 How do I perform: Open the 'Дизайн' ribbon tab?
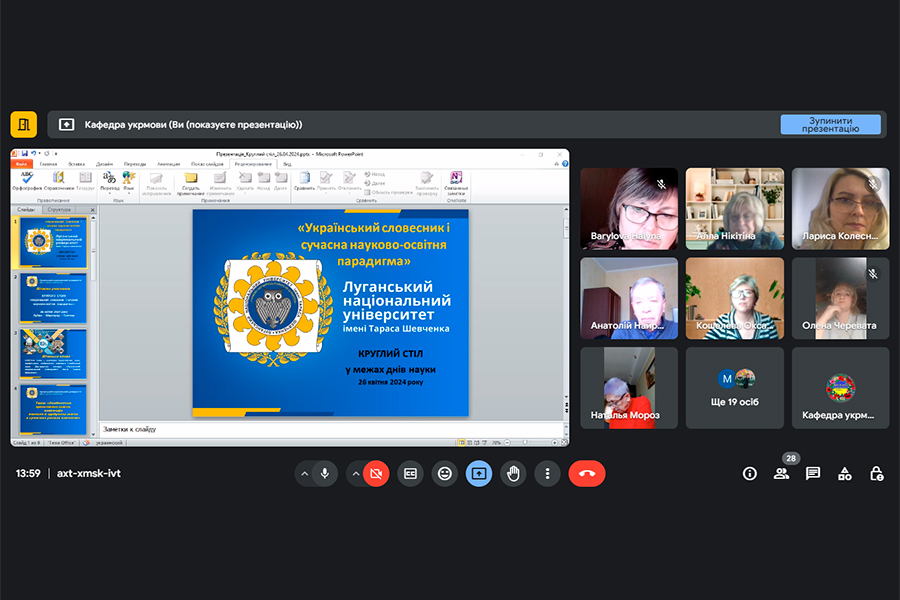pos(105,164)
